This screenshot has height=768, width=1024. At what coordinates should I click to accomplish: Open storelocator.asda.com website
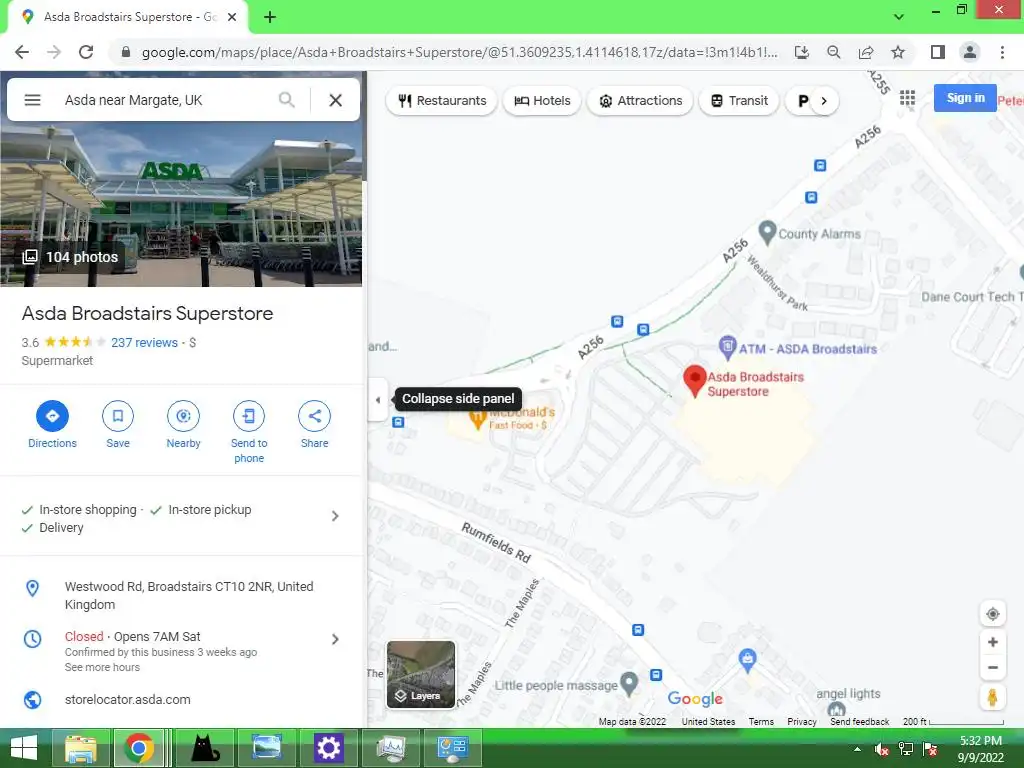click(x=127, y=699)
